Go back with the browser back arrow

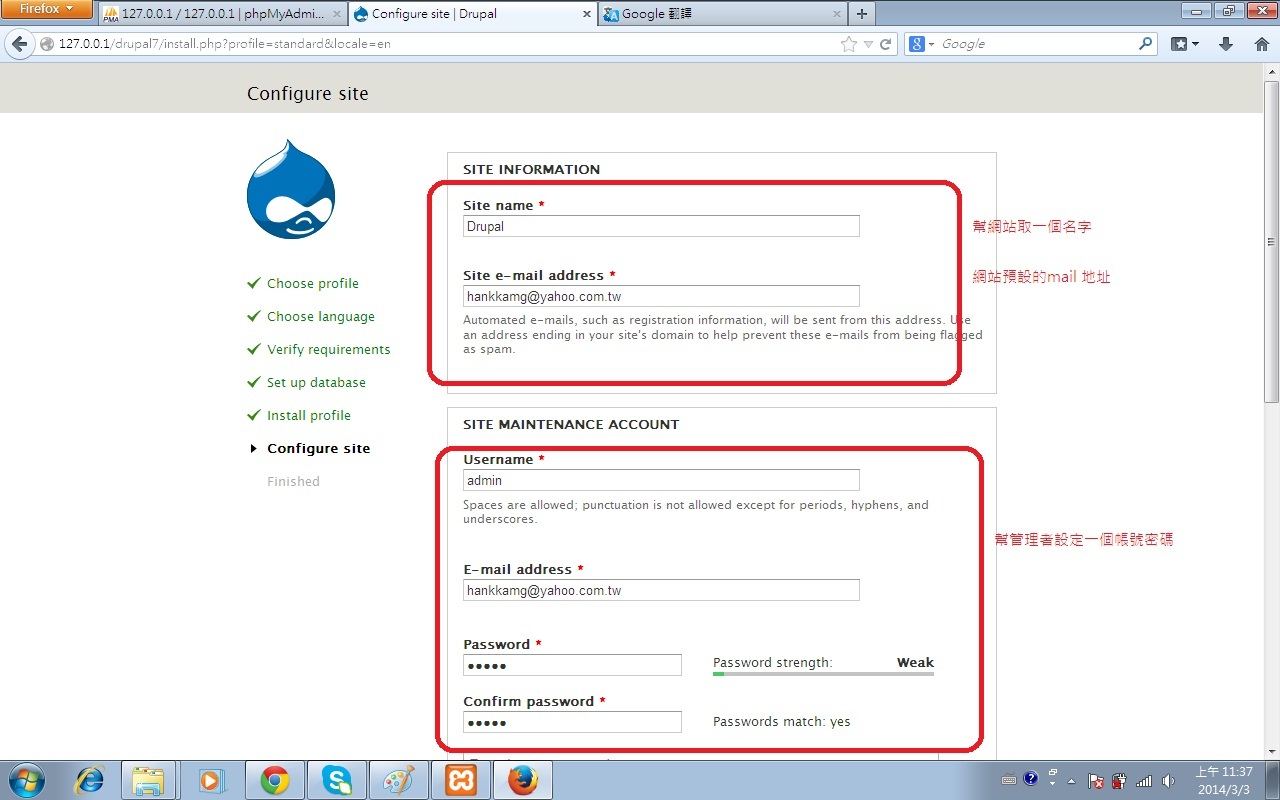coord(19,44)
